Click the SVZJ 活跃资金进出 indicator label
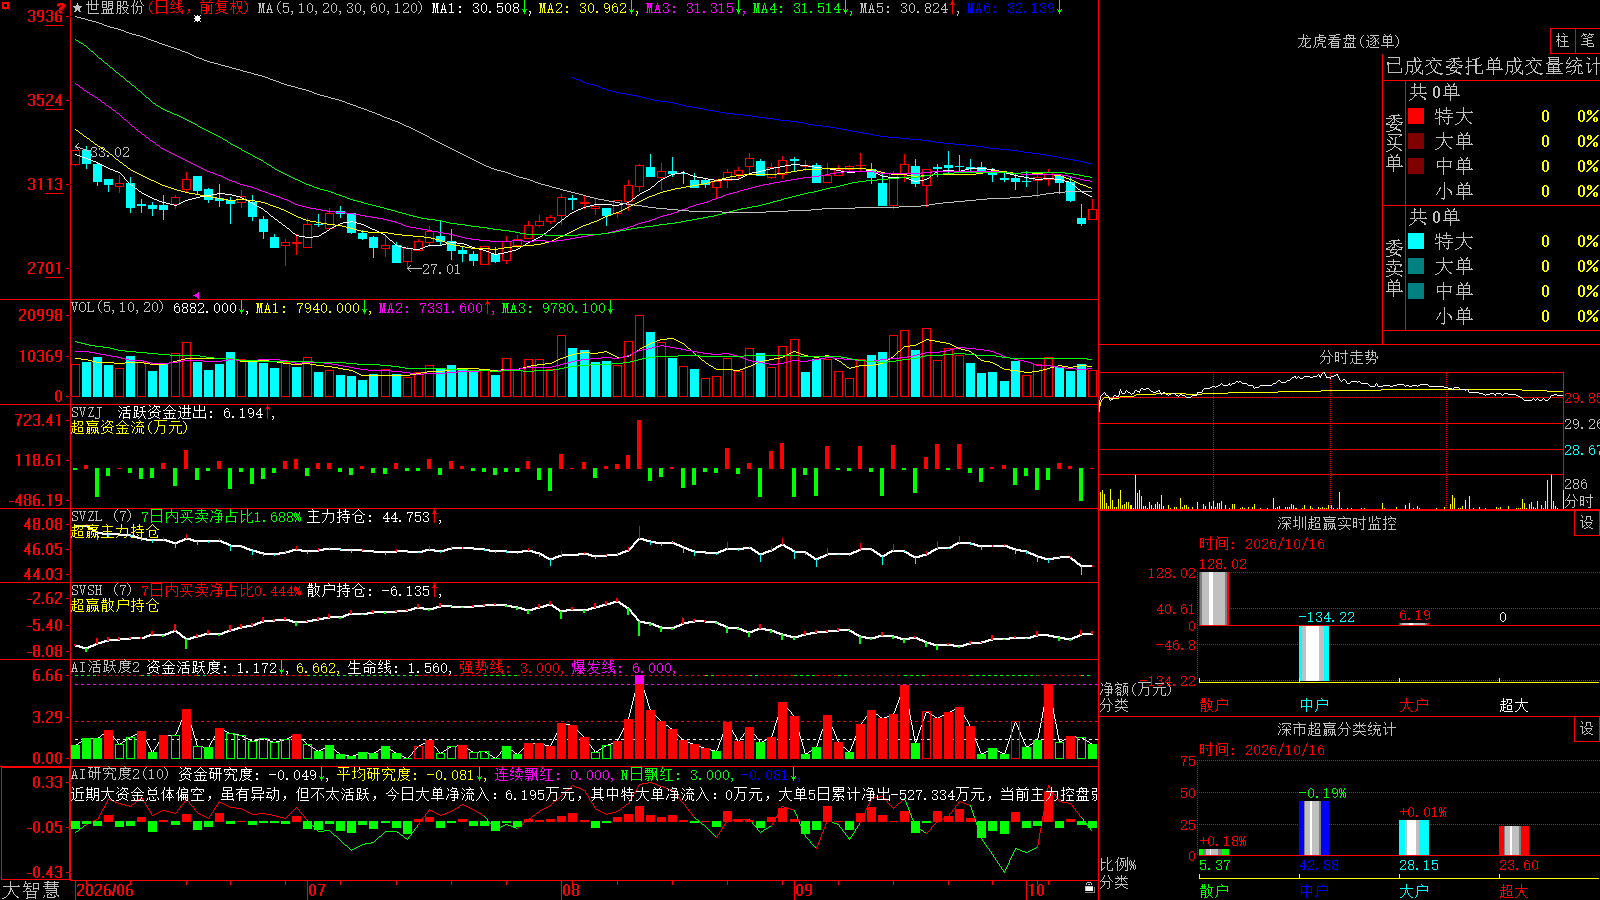The image size is (1600, 900). 142,412
